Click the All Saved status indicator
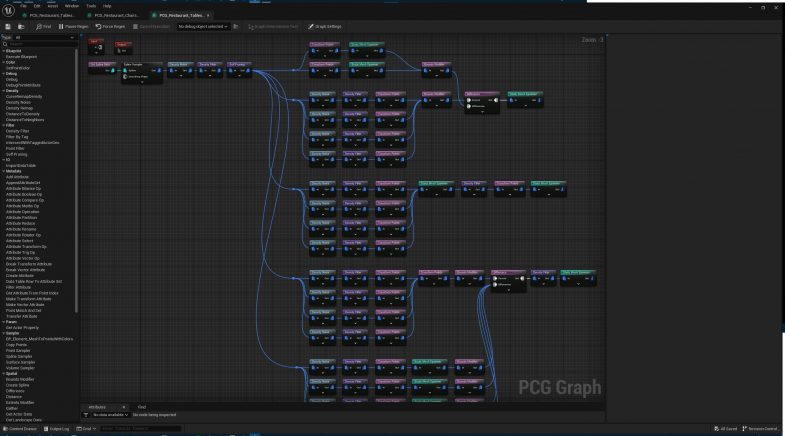 point(725,429)
